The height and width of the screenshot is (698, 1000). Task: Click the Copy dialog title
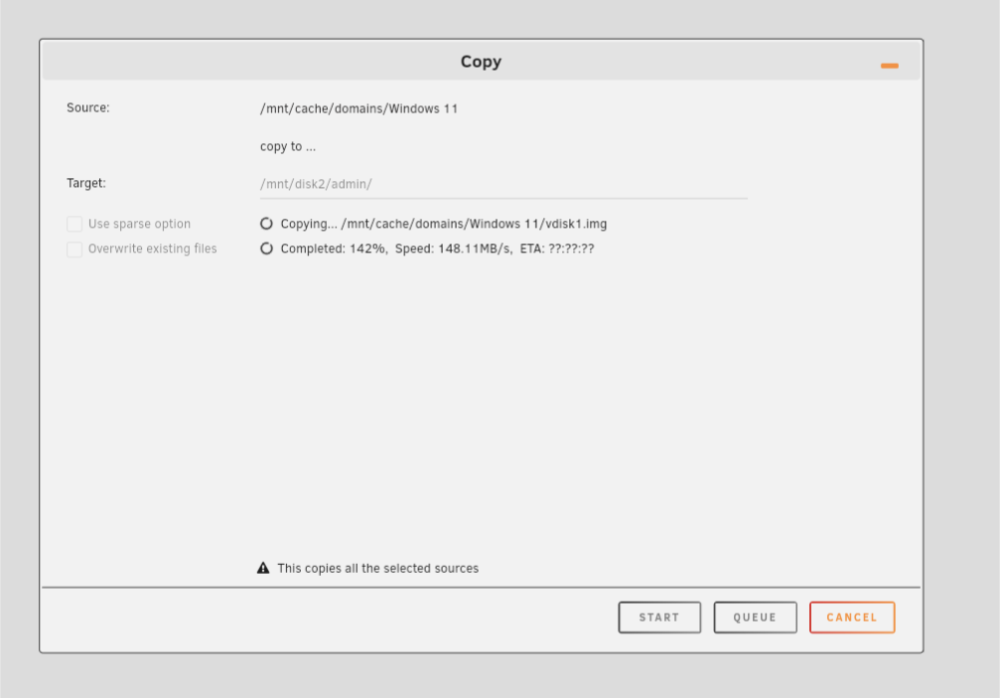481,62
